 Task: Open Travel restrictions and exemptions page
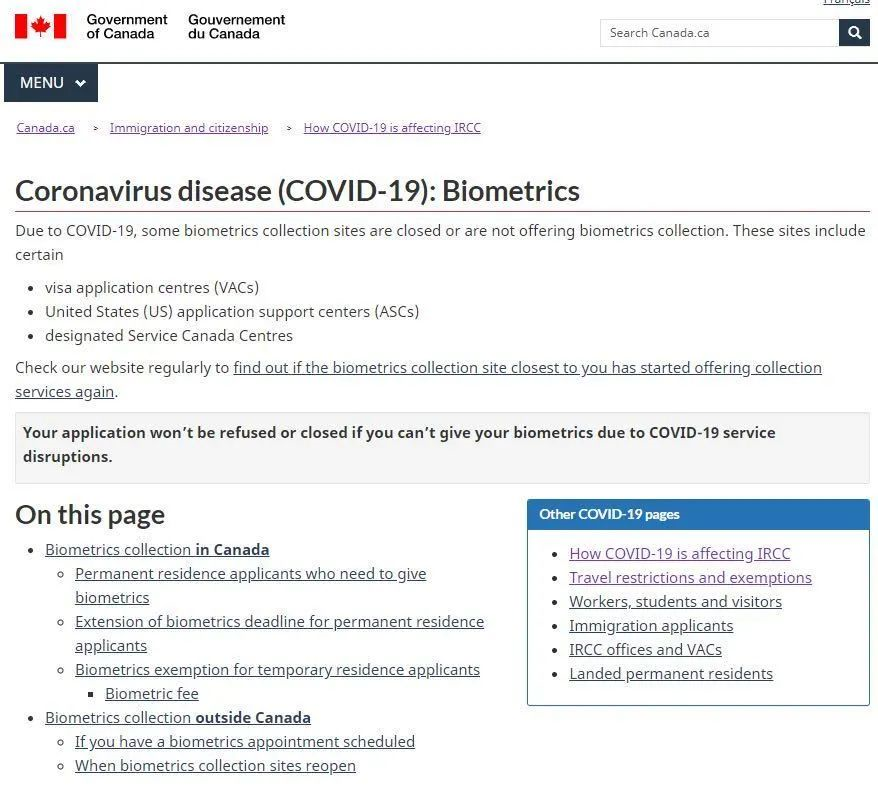(690, 578)
